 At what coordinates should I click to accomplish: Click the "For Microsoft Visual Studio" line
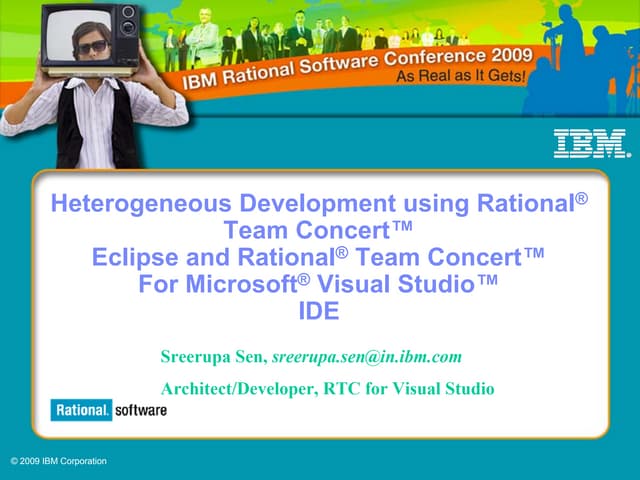click(x=319, y=284)
